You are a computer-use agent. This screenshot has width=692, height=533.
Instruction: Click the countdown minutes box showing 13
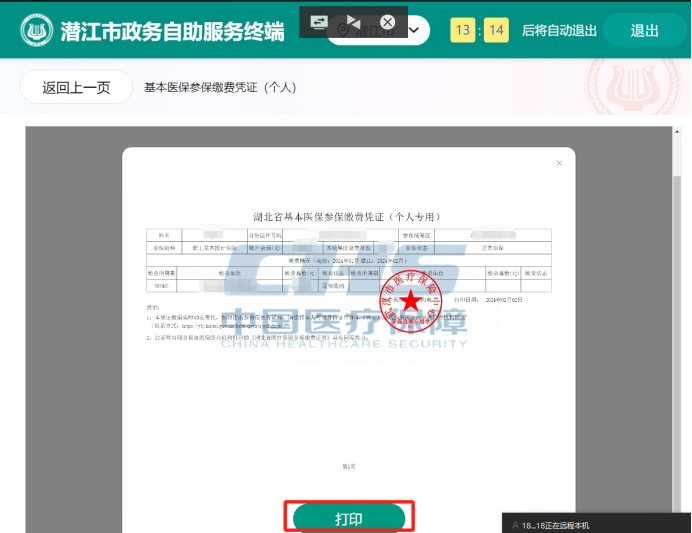tap(463, 30)
